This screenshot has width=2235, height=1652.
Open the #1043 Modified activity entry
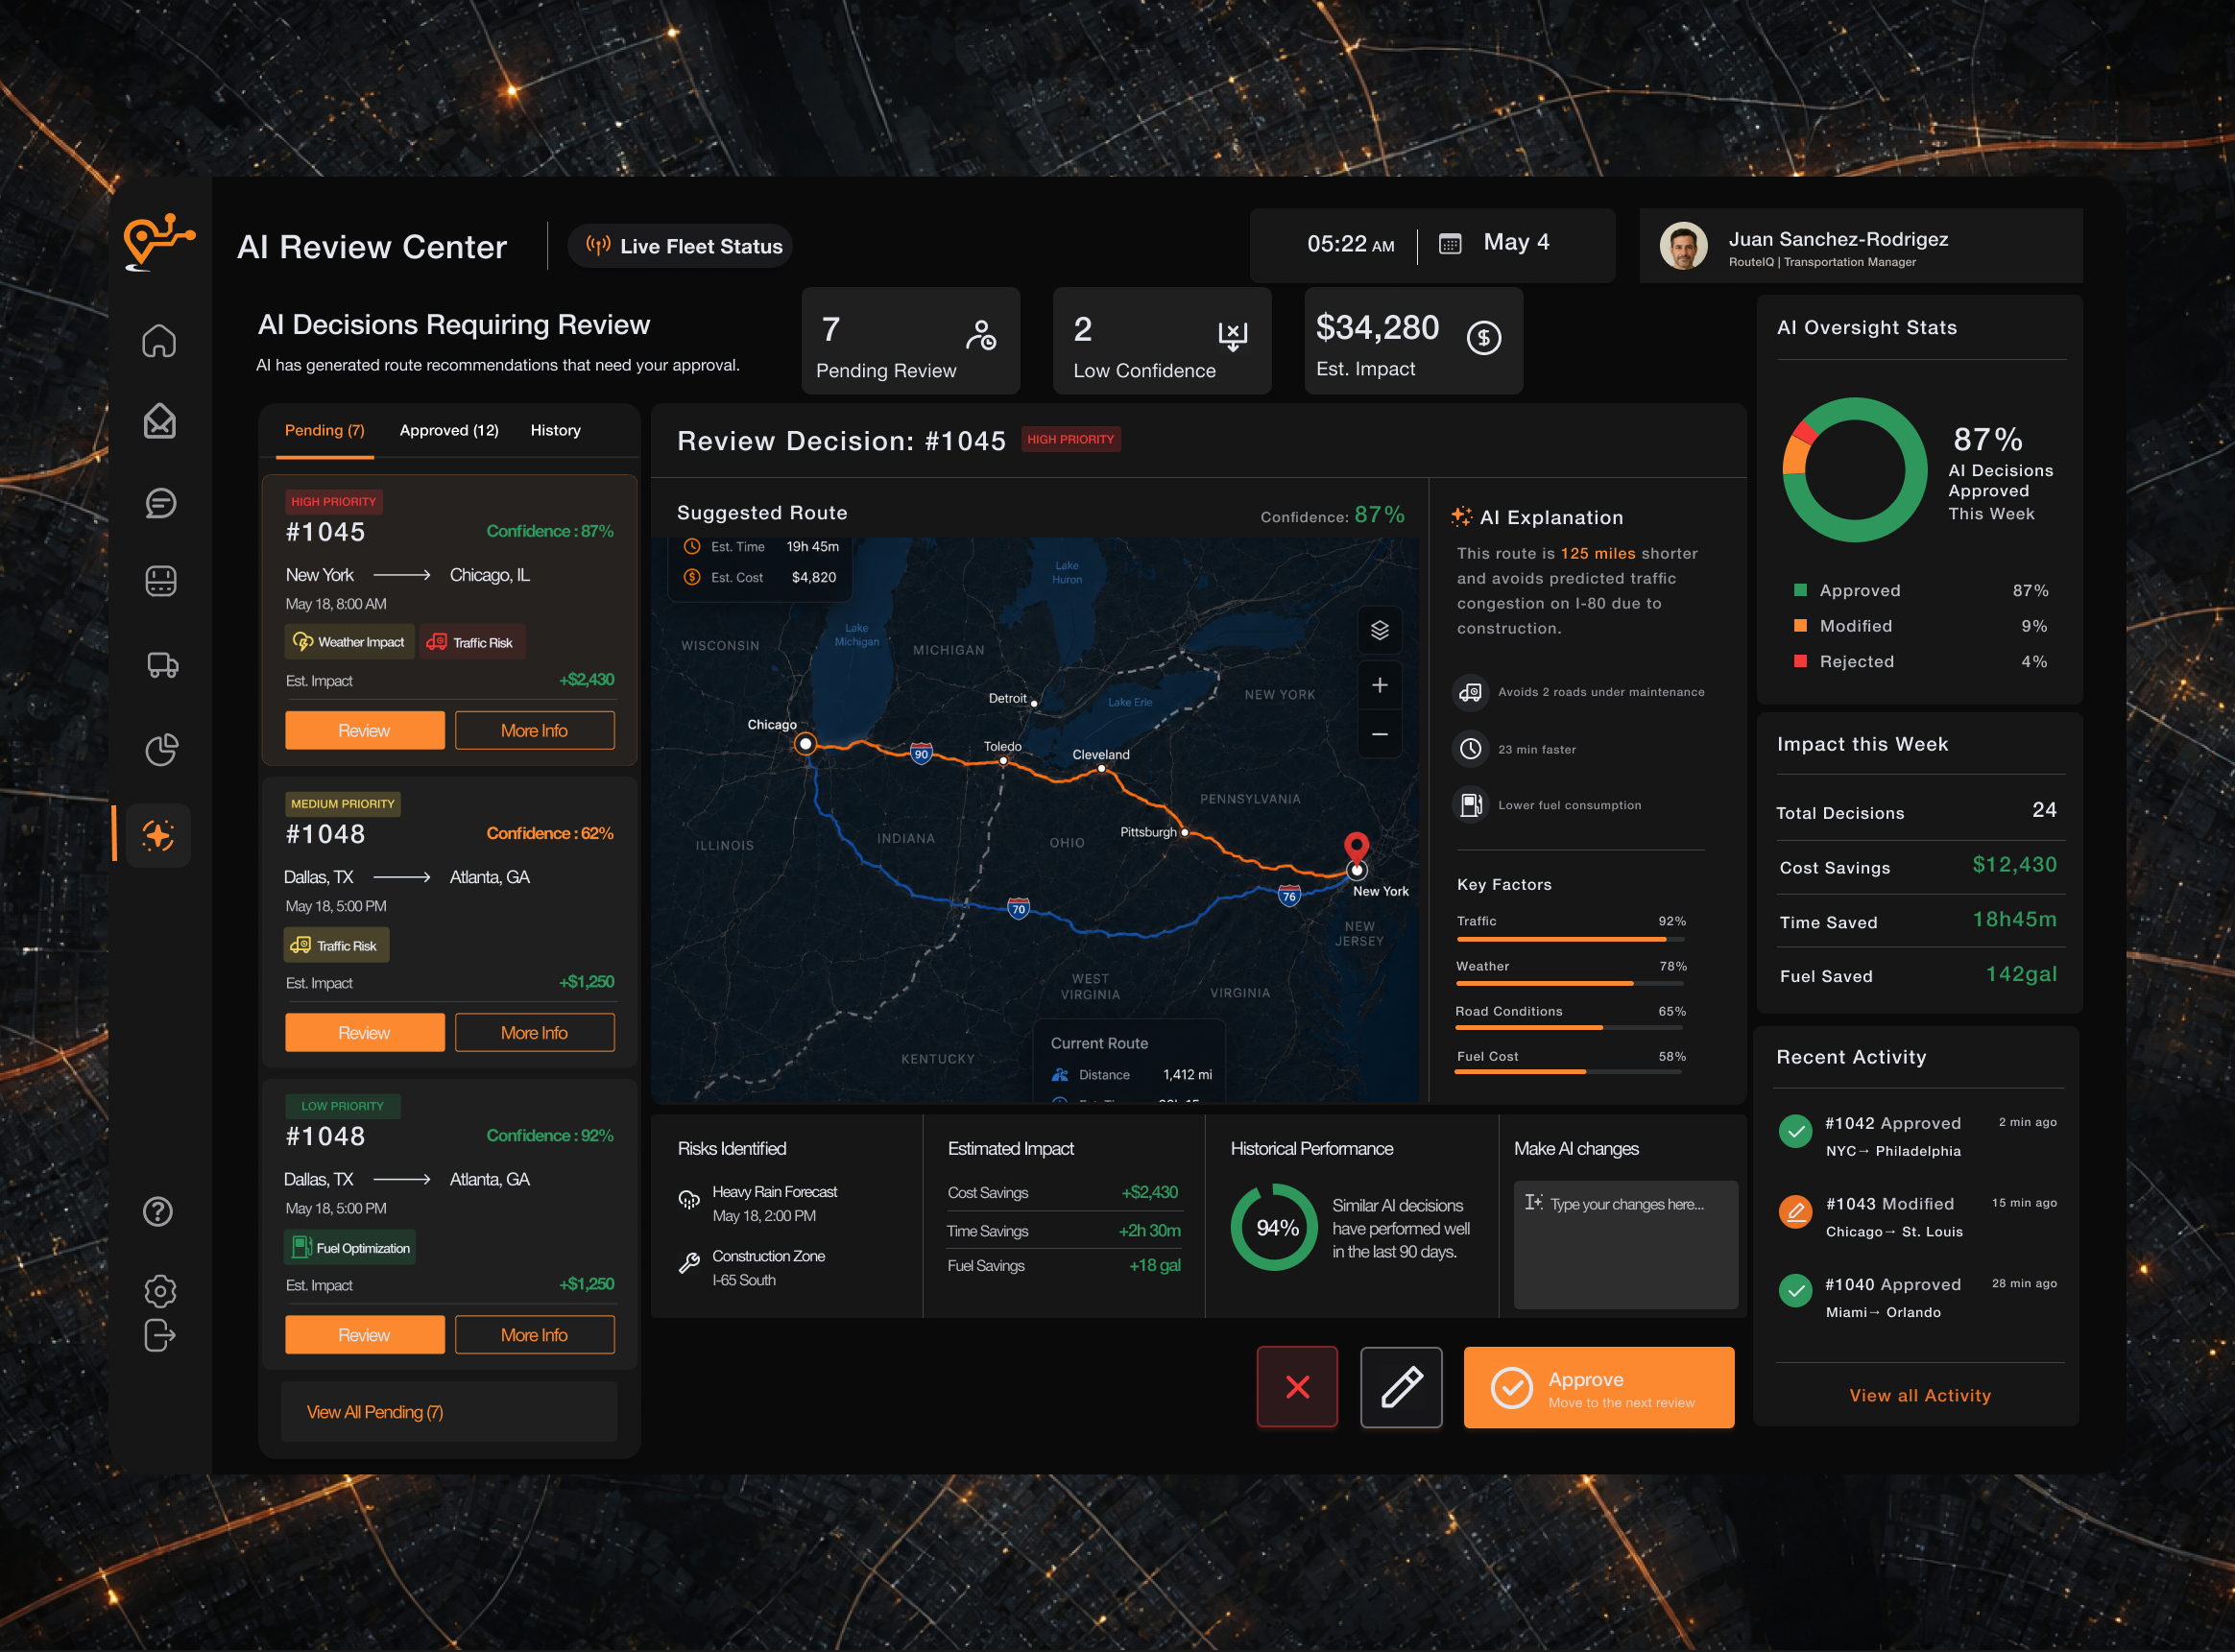pos(1918,1216)
